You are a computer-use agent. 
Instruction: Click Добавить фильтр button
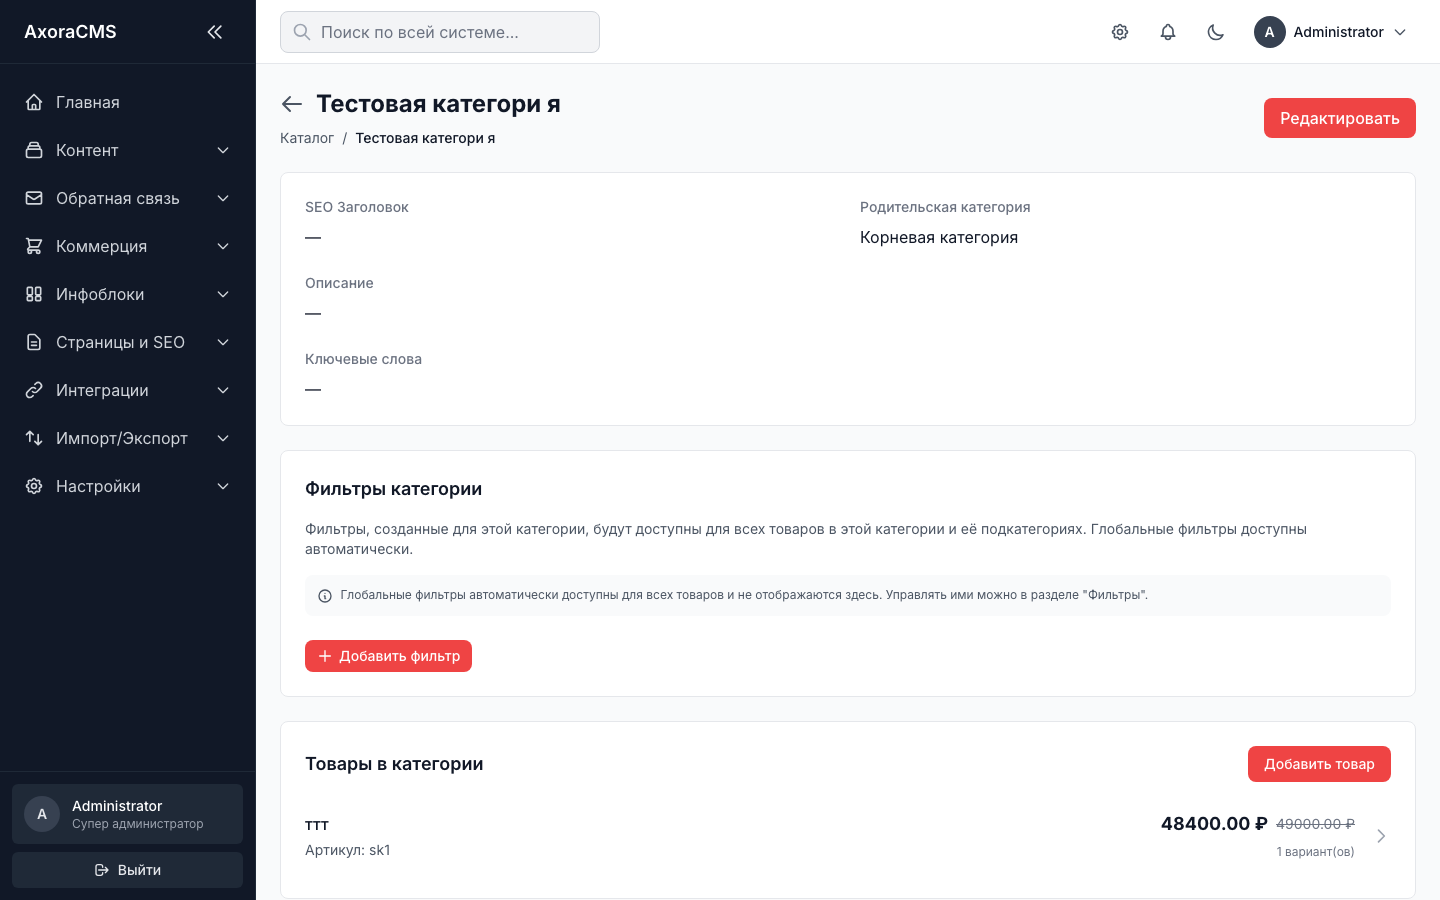pyautogui.click(x=388, y=656)
